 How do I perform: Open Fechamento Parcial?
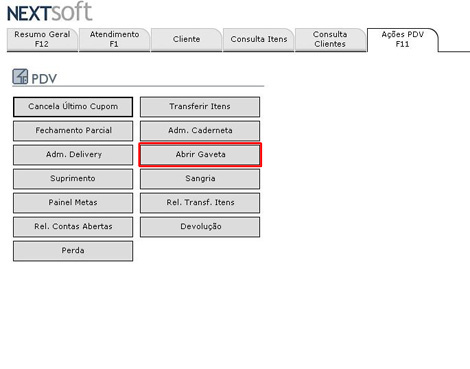[73, 131]
